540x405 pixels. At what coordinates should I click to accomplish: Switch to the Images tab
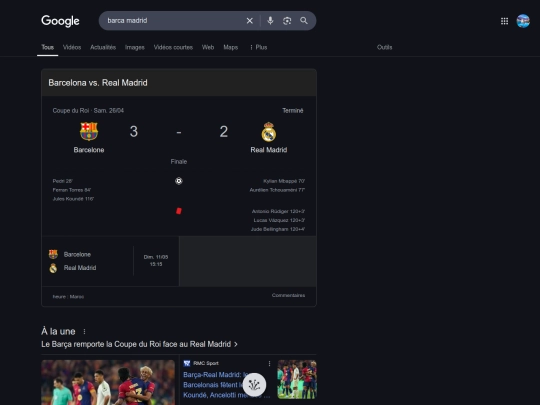(x=135, y=47)
